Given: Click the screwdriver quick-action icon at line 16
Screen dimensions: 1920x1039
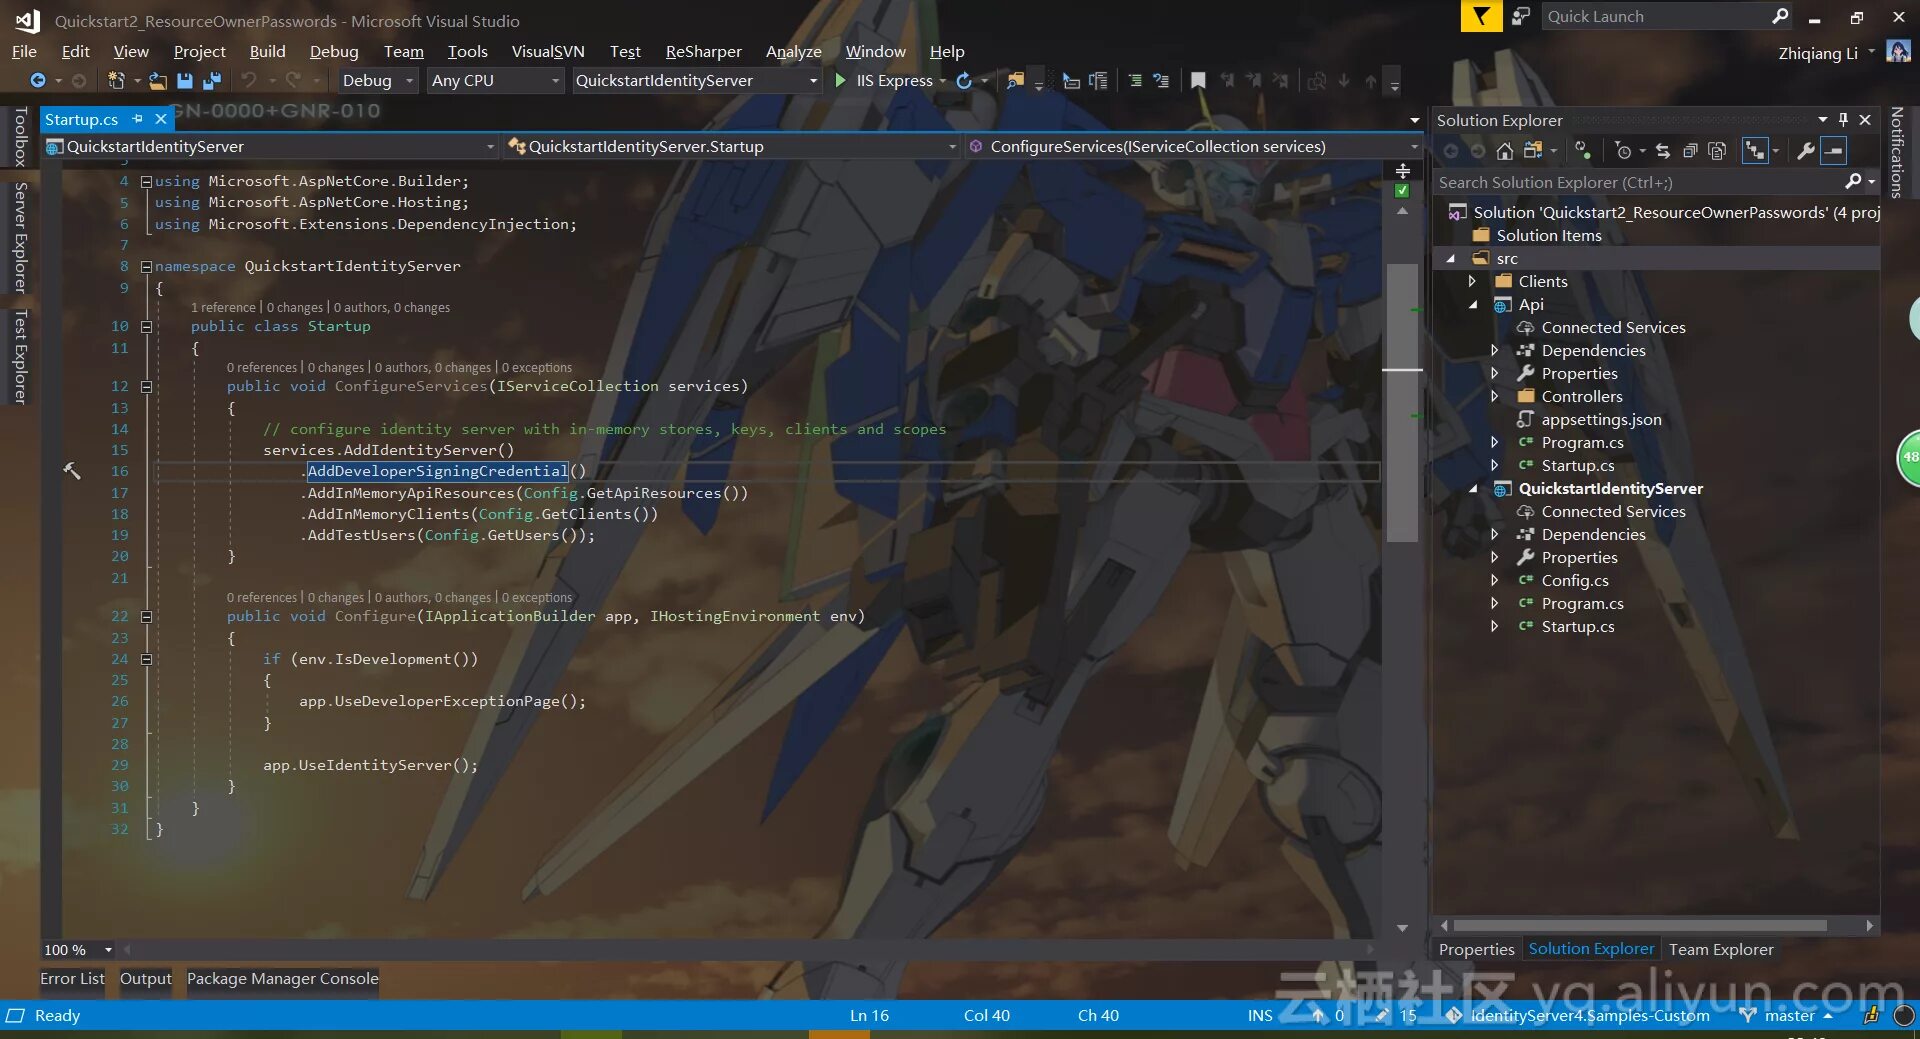Looking at the screenshot, I should (x=72, y=471).
